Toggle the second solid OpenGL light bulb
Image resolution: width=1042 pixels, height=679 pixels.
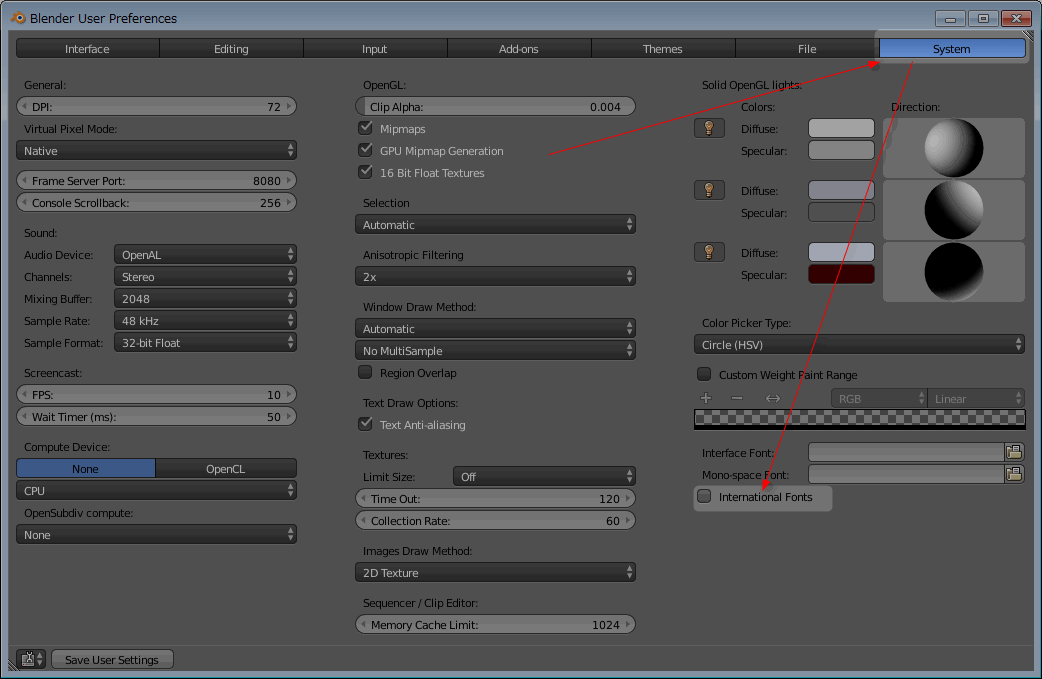tap(709, 190)
